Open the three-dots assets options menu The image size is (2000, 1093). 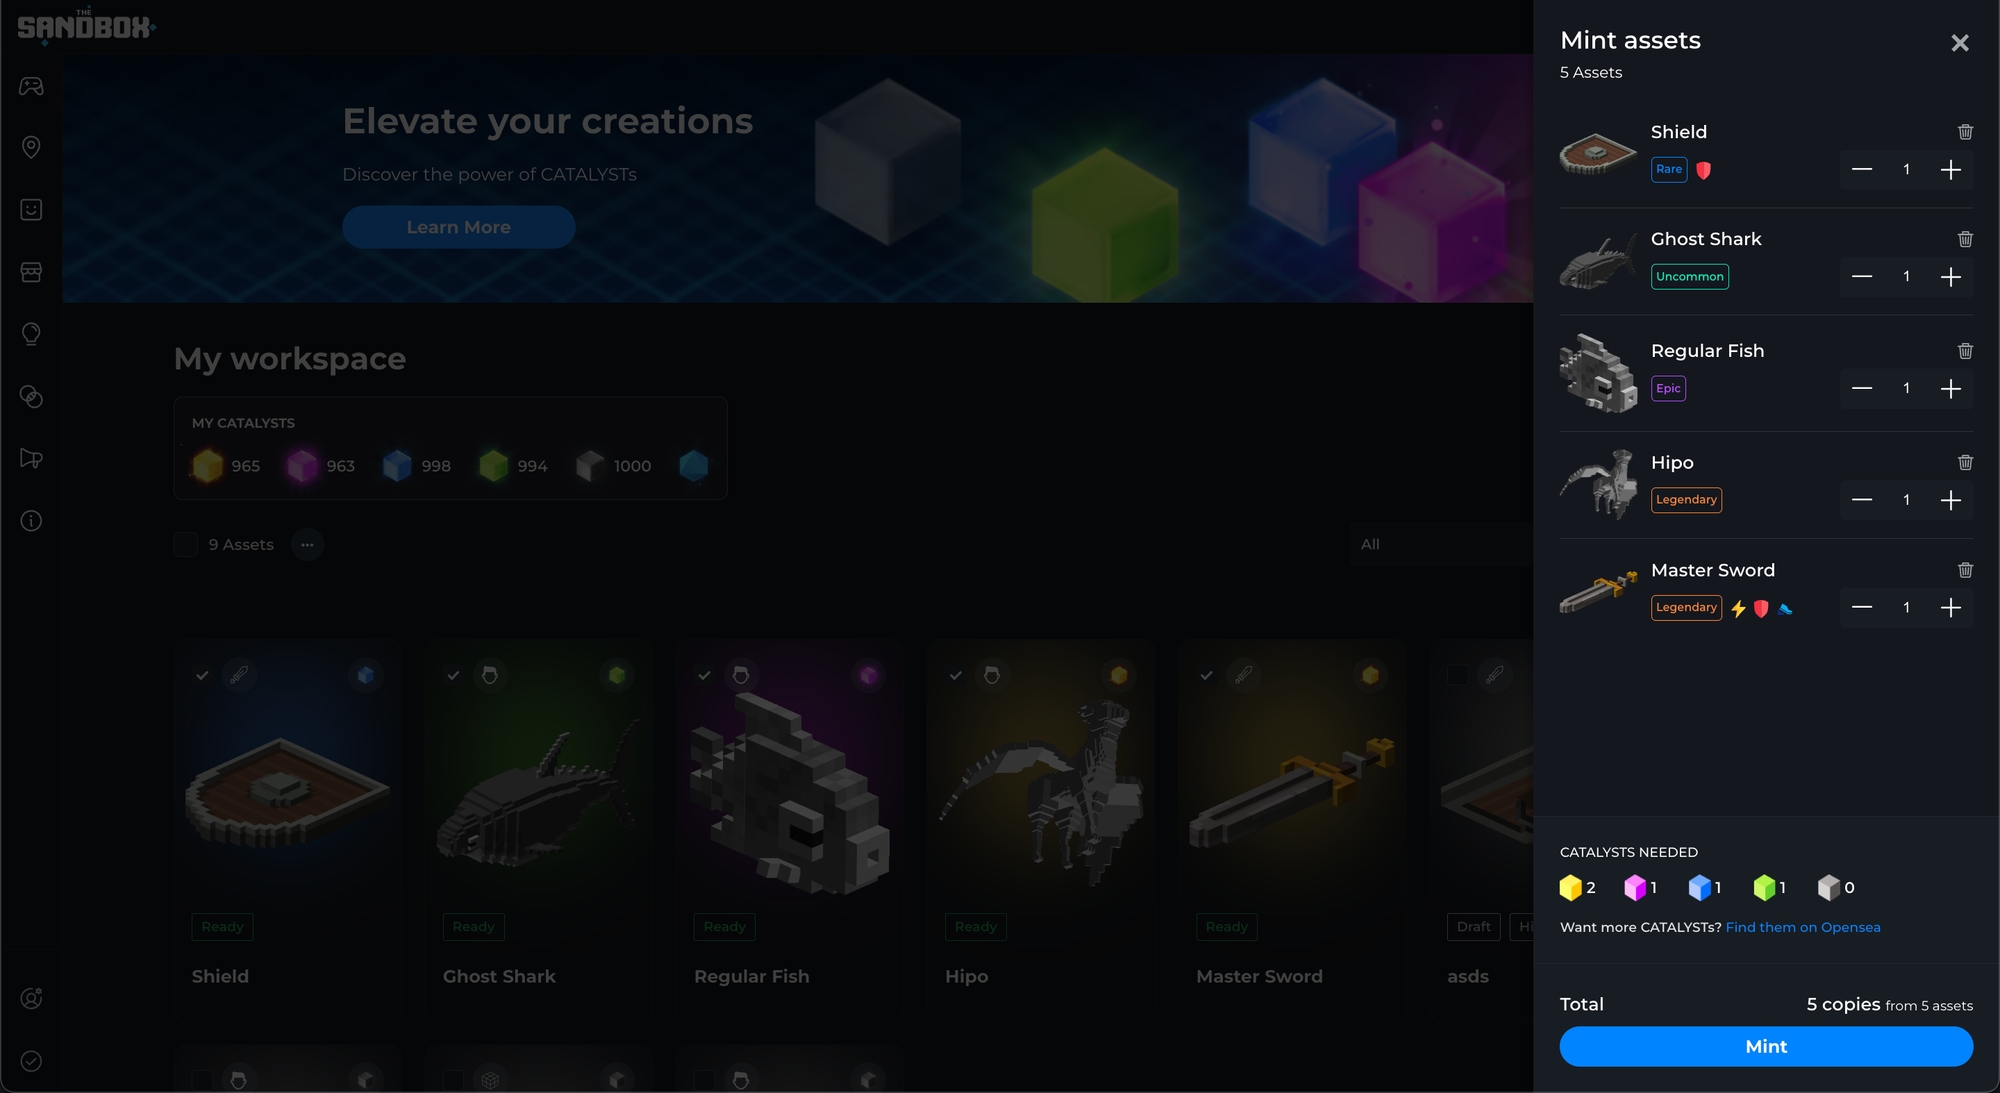[x=307, y=544]
